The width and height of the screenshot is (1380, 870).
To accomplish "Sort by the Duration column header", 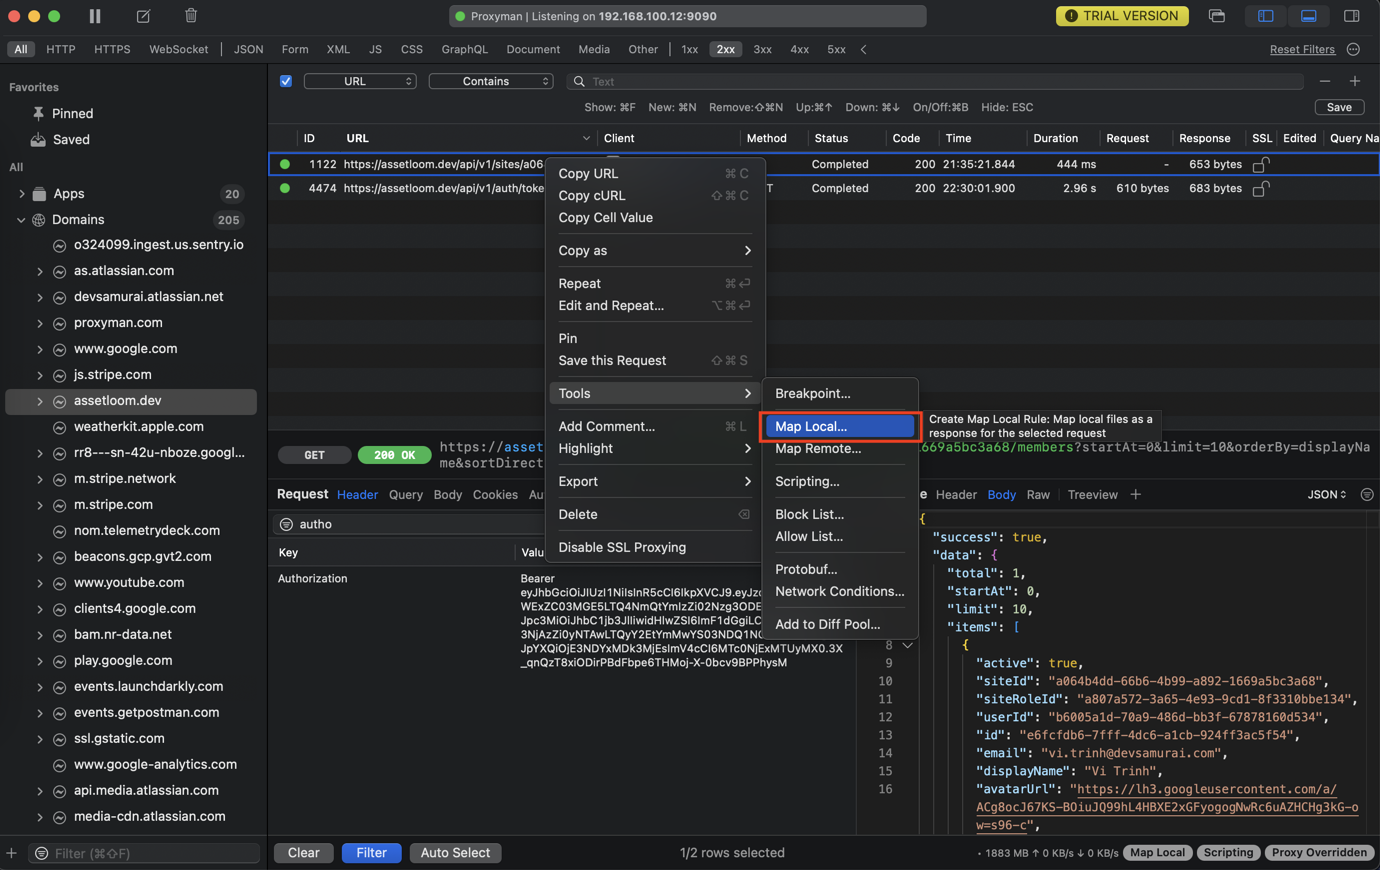I will coord(1055,138).
